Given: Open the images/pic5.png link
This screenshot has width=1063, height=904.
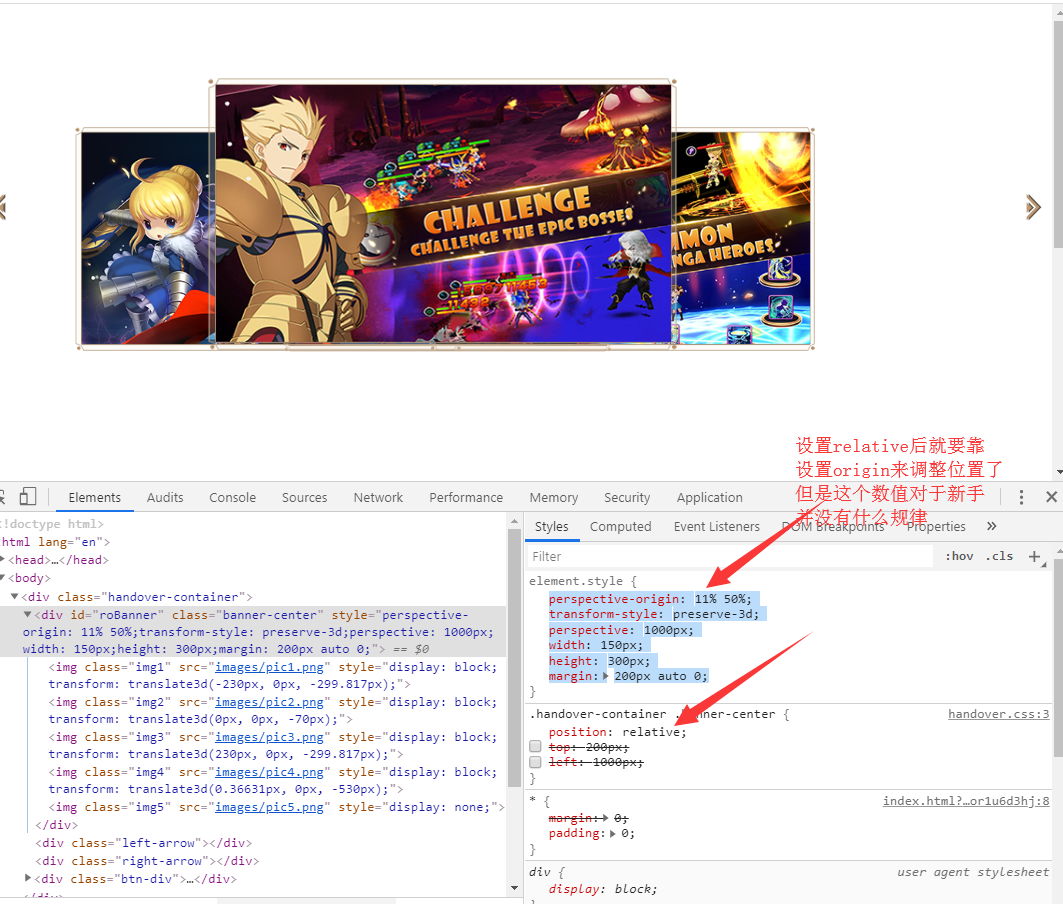Looking at the screenshot, I should 269,807.
